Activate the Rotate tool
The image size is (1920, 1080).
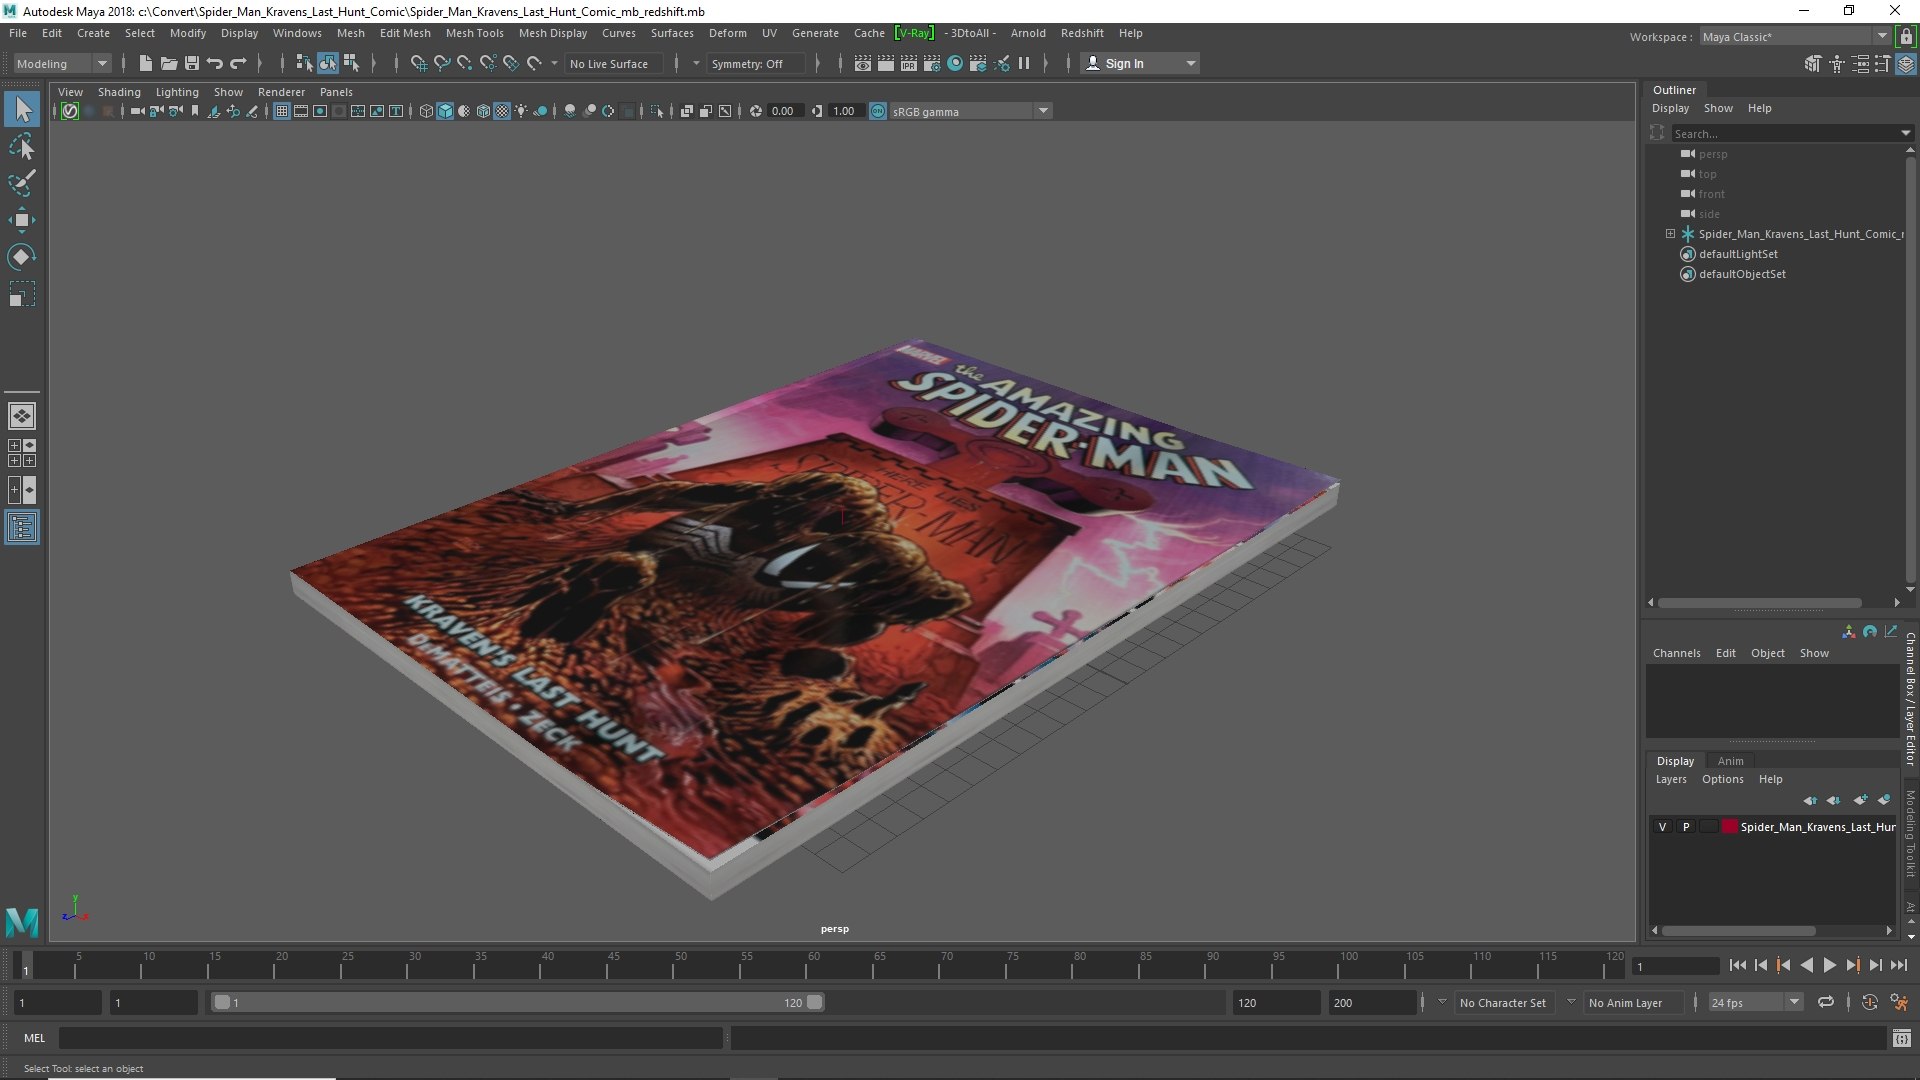[22, 257]
